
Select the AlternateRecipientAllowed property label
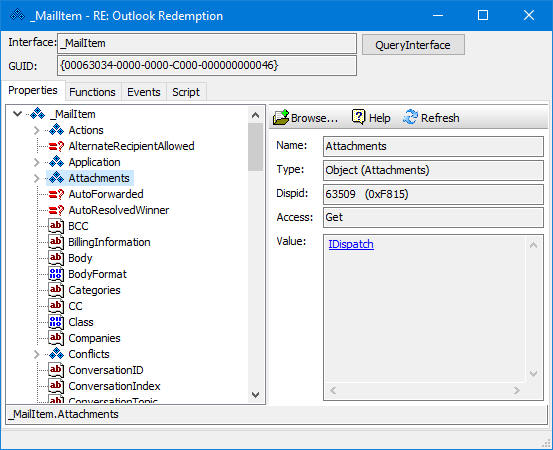click(132, 146)
